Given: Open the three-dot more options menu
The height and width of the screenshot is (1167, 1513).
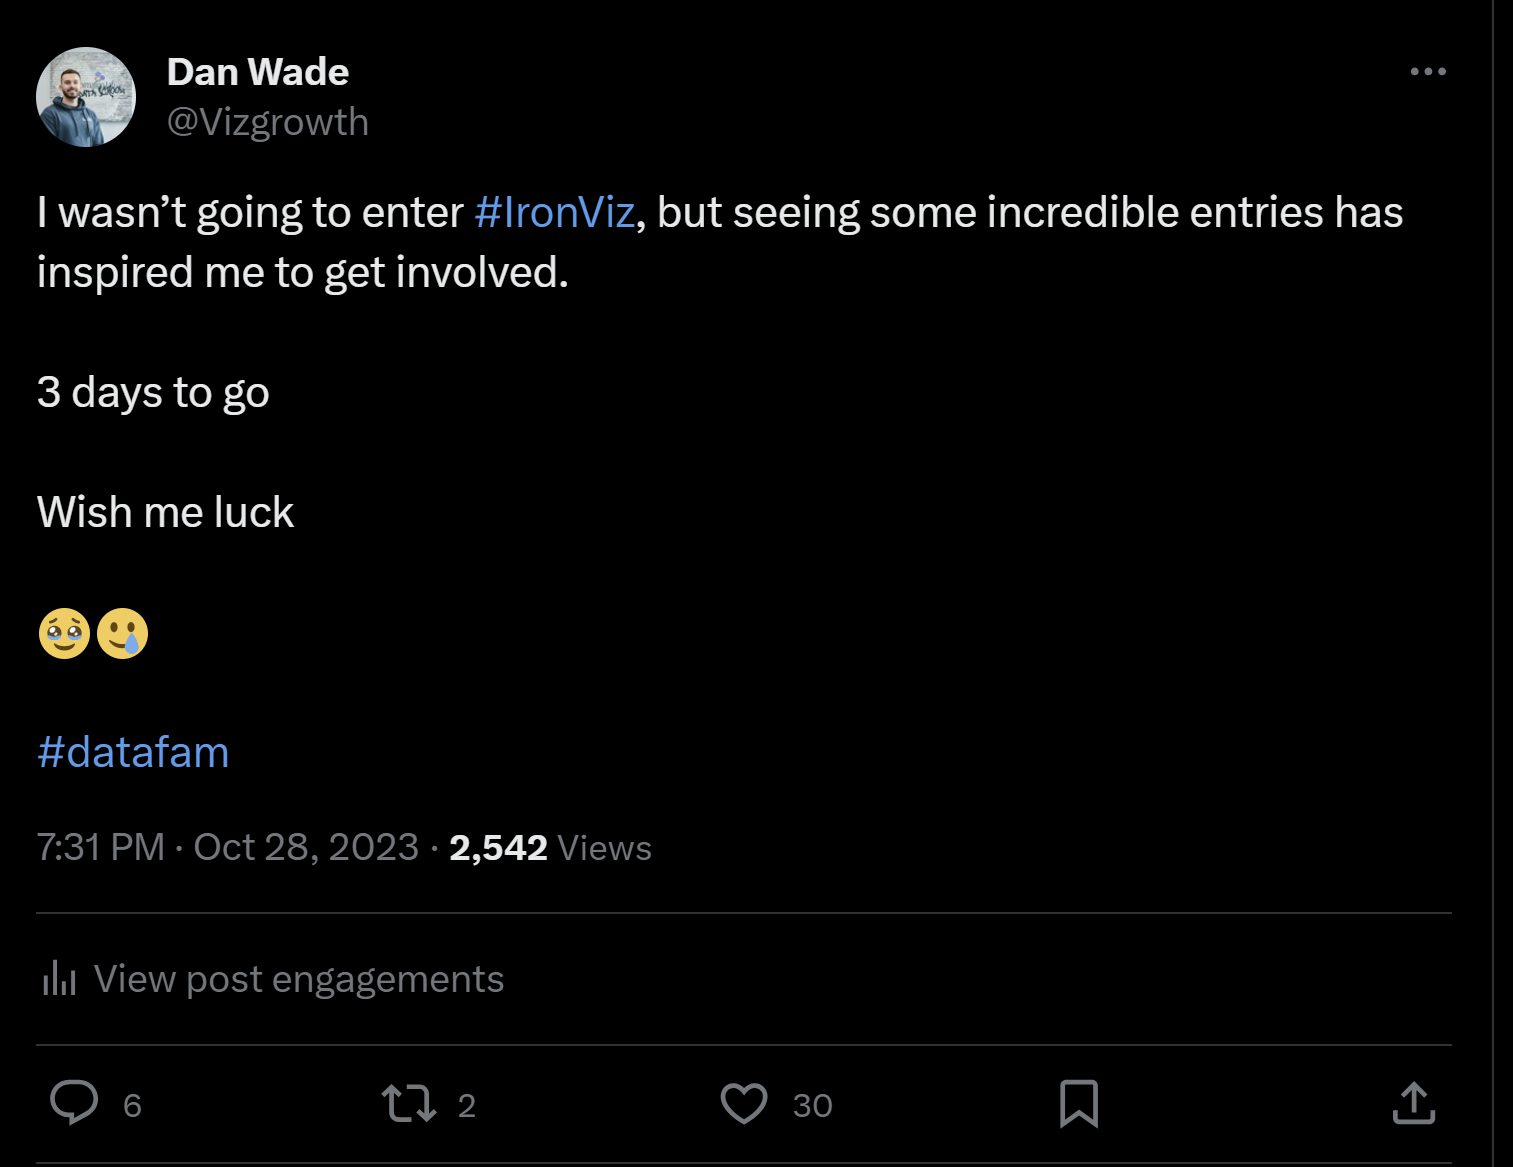Looking at the screenshot, I should pyautogui.click(x=1427, y=72).
